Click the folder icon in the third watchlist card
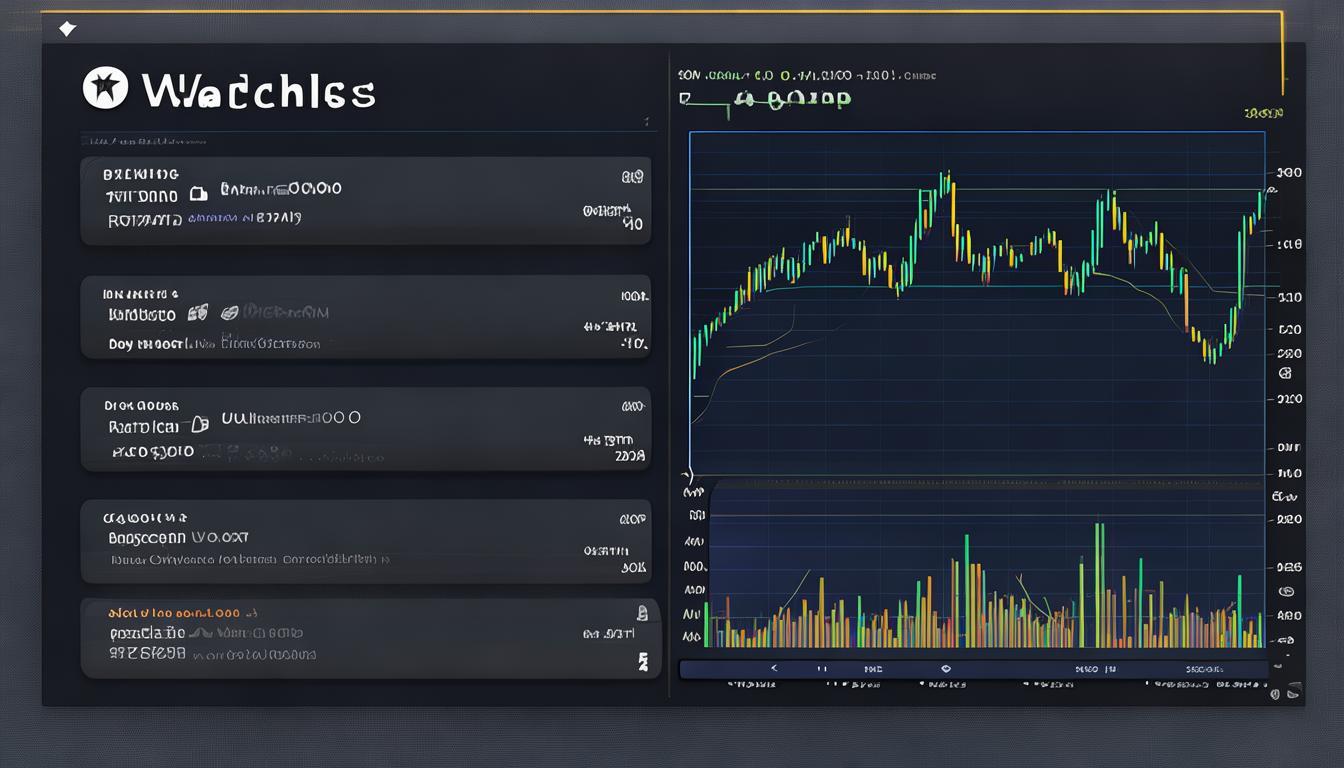Screen dimensions: 1344x768 point(199,424)
